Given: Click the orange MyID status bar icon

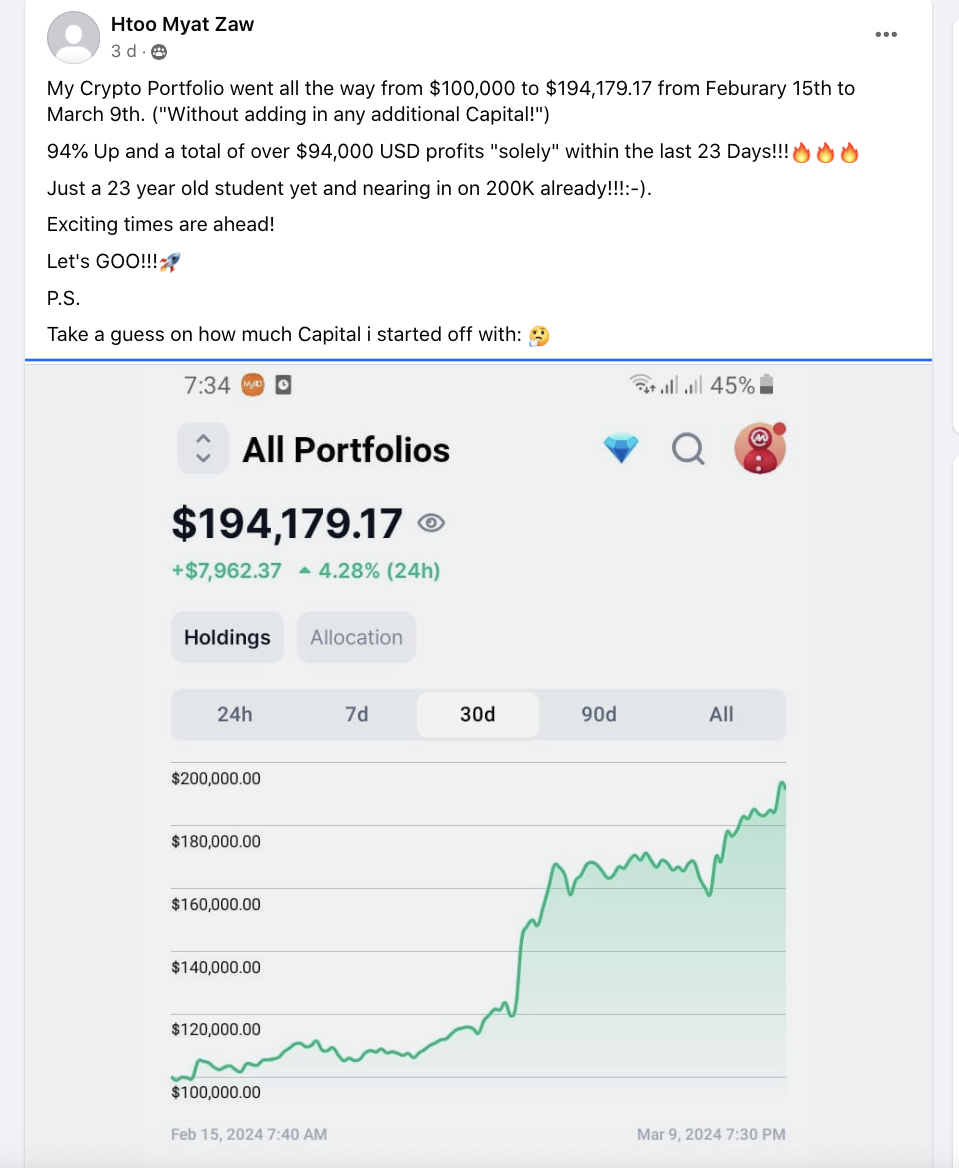Looking at the screenshot, I should [x=253, y=385].
